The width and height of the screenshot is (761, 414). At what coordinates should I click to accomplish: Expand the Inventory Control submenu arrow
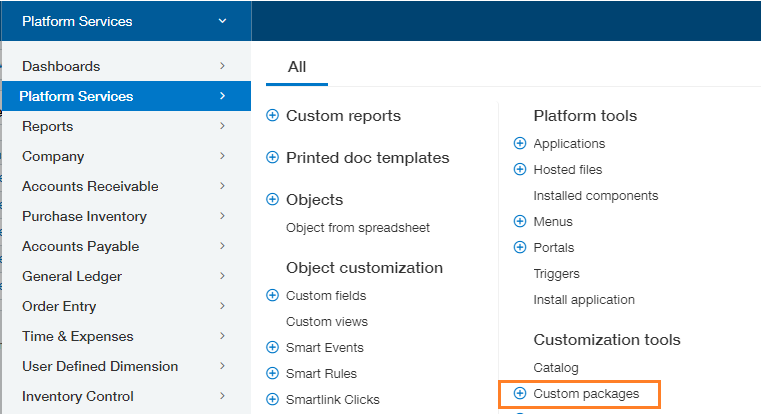click(222, 396)
